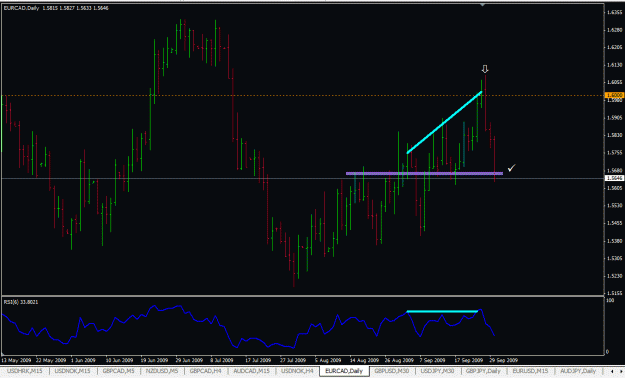Viewport: 625px width, 378px height.
Task: Open the USDNOK,M15 chart tab
Action: [x=72, y=371]
